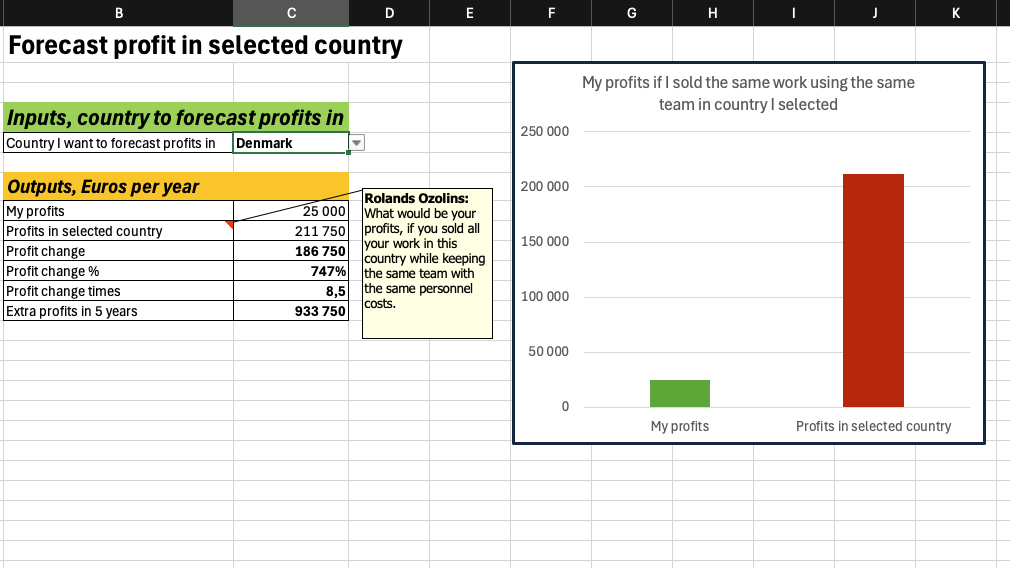Select the 211 750 value cell

pos(291,231)
